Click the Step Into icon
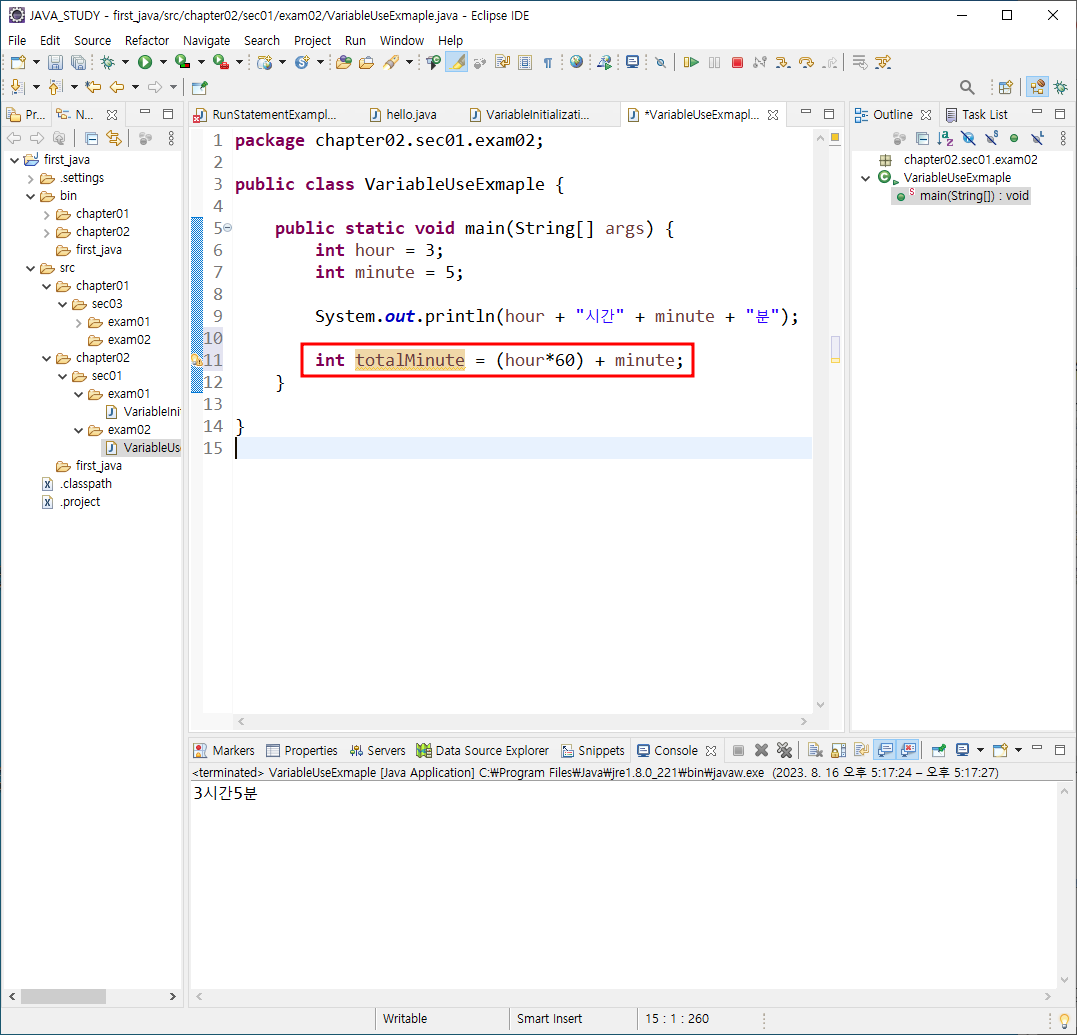Screen dimensions: 1077x1035 [x=782, y=62]
